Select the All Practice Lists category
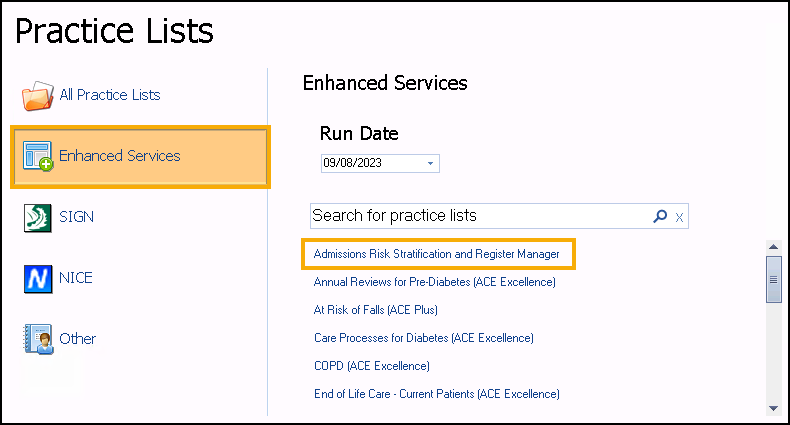Viewport: 790px width, 425px height. (110, 95)
